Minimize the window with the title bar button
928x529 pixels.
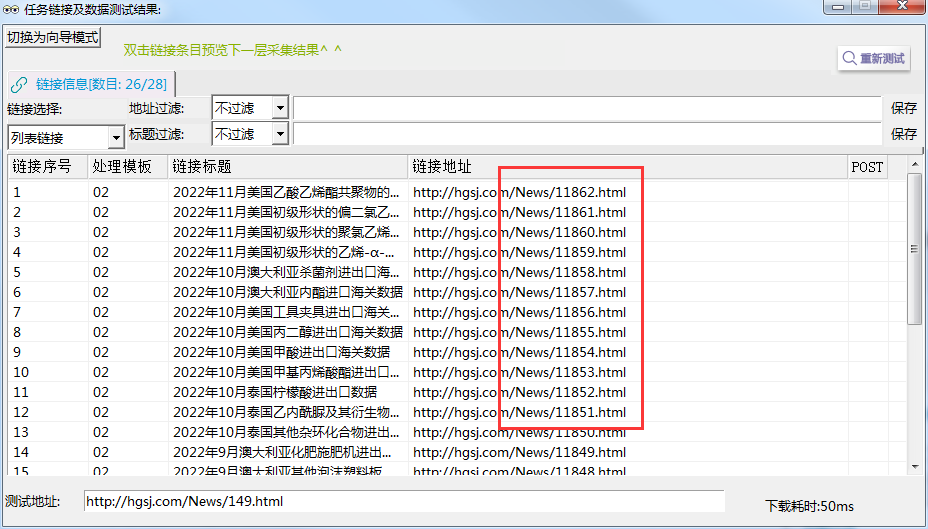click(837, 7)
